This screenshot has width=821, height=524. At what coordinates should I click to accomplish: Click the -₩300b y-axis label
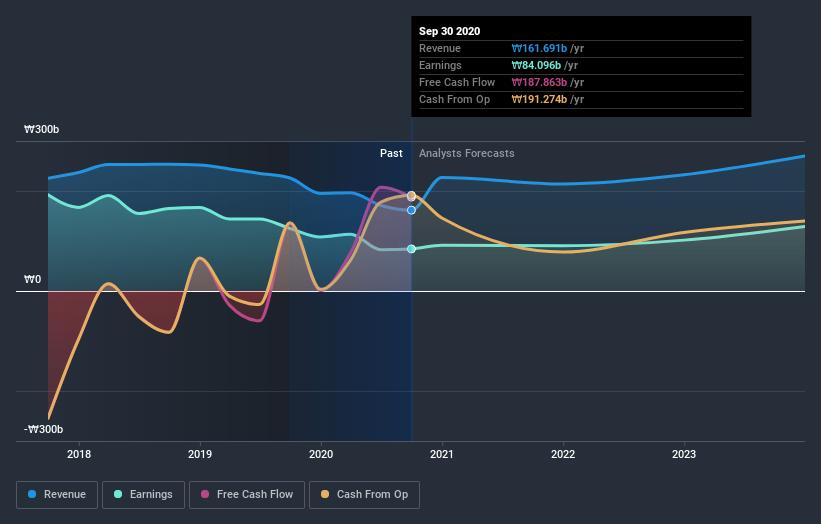coord(43,429)
